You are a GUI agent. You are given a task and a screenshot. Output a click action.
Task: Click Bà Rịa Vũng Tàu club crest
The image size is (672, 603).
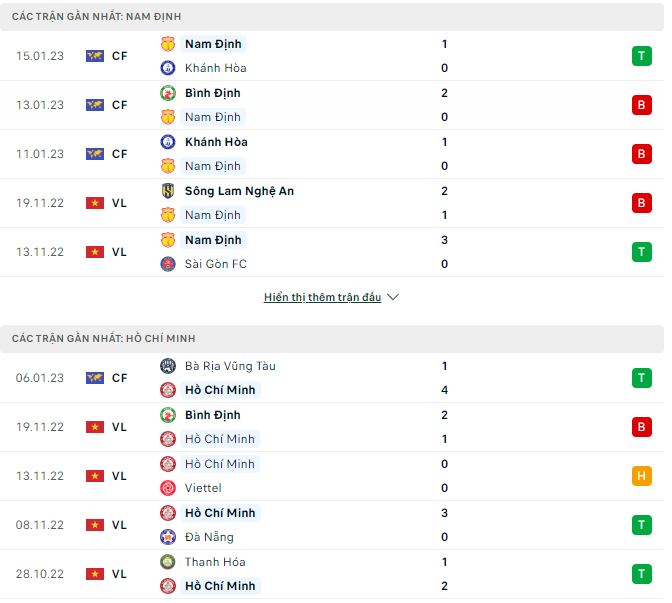[168, 366]
